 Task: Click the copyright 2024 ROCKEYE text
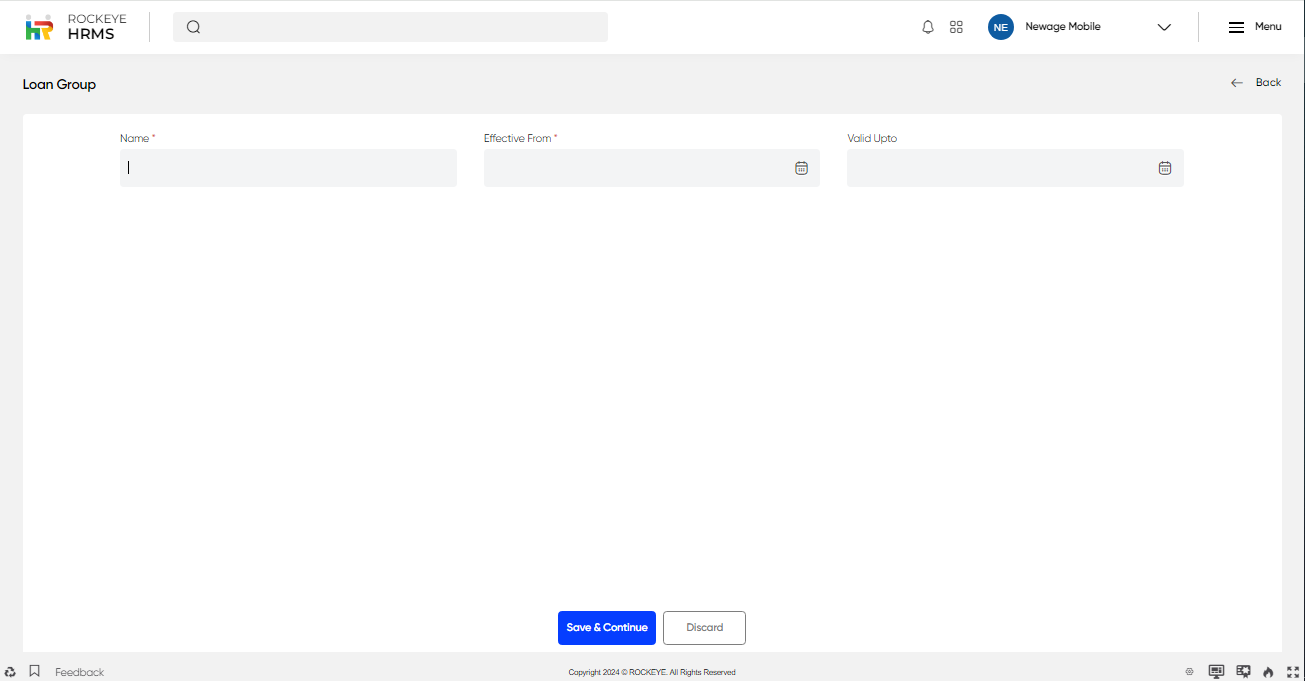[652, 672]
